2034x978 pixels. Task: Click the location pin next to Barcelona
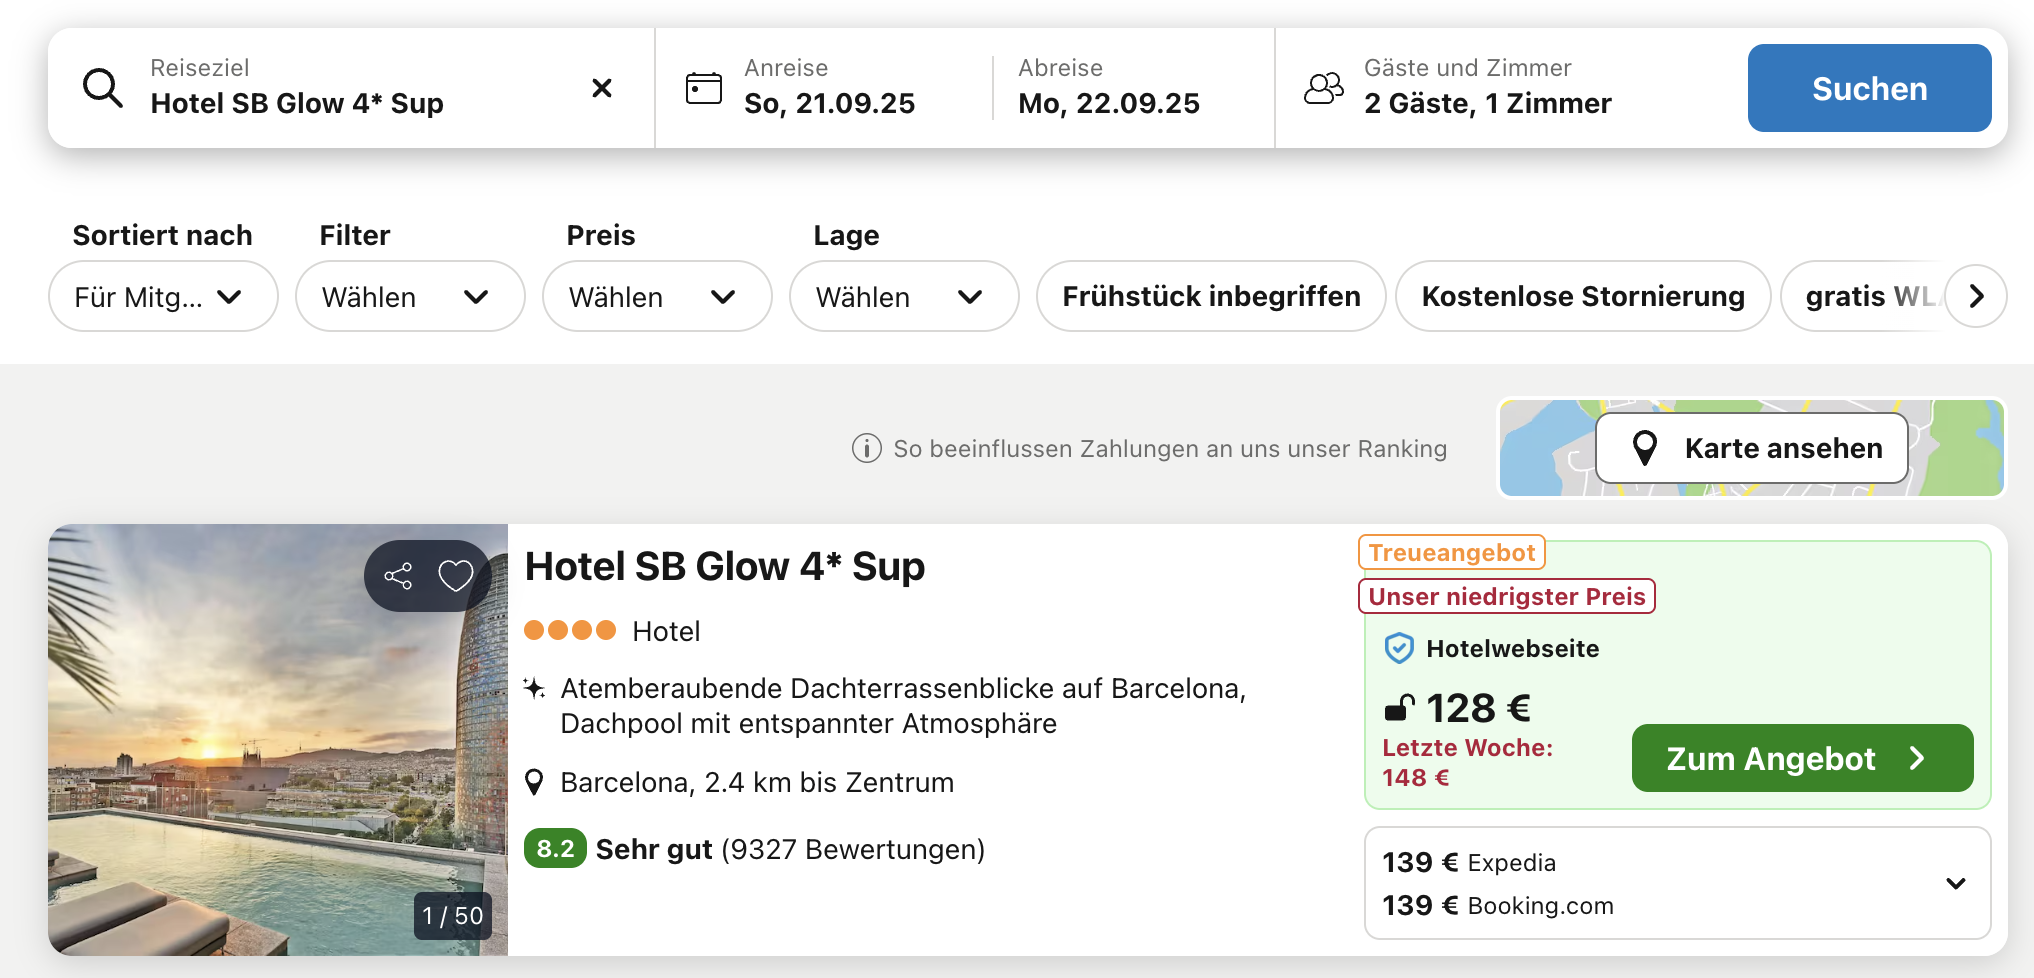point(534,782)
